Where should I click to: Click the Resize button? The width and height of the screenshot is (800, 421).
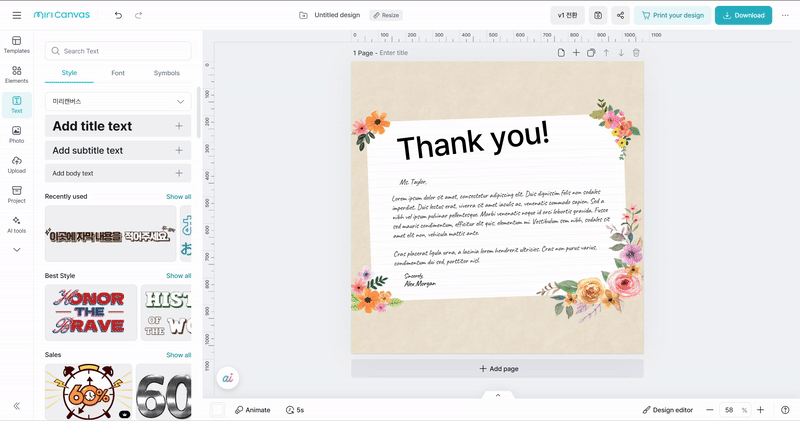pyautogui.click(x=386, y=15)
